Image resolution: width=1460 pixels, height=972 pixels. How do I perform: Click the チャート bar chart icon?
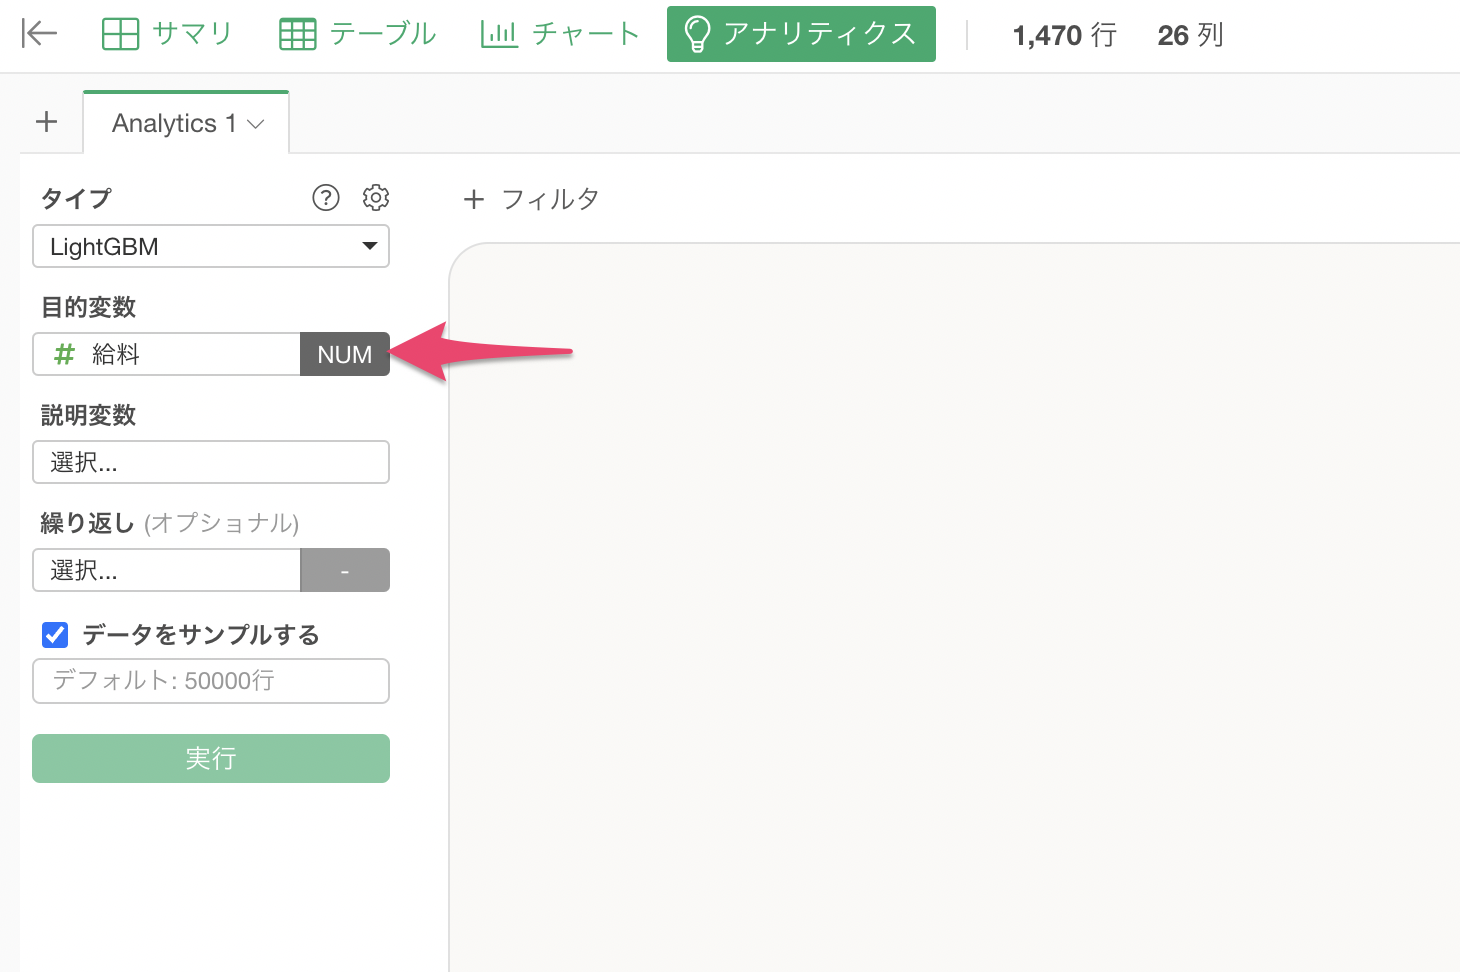(x=499, y=34)
